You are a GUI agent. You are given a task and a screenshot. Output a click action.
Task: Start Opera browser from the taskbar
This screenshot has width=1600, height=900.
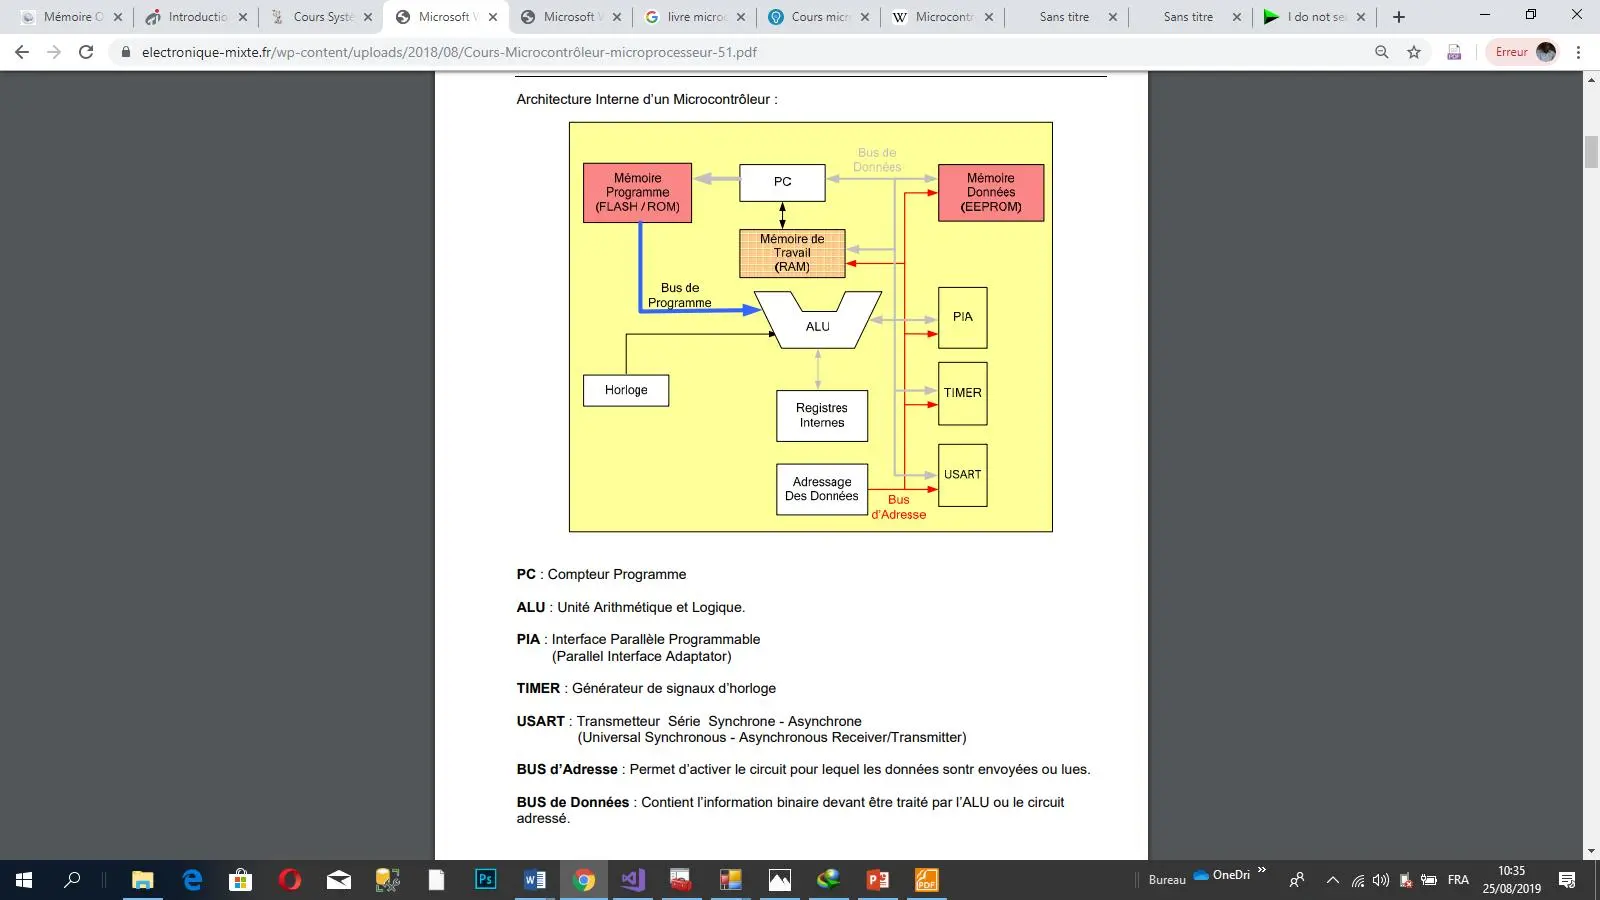[290, 880]
